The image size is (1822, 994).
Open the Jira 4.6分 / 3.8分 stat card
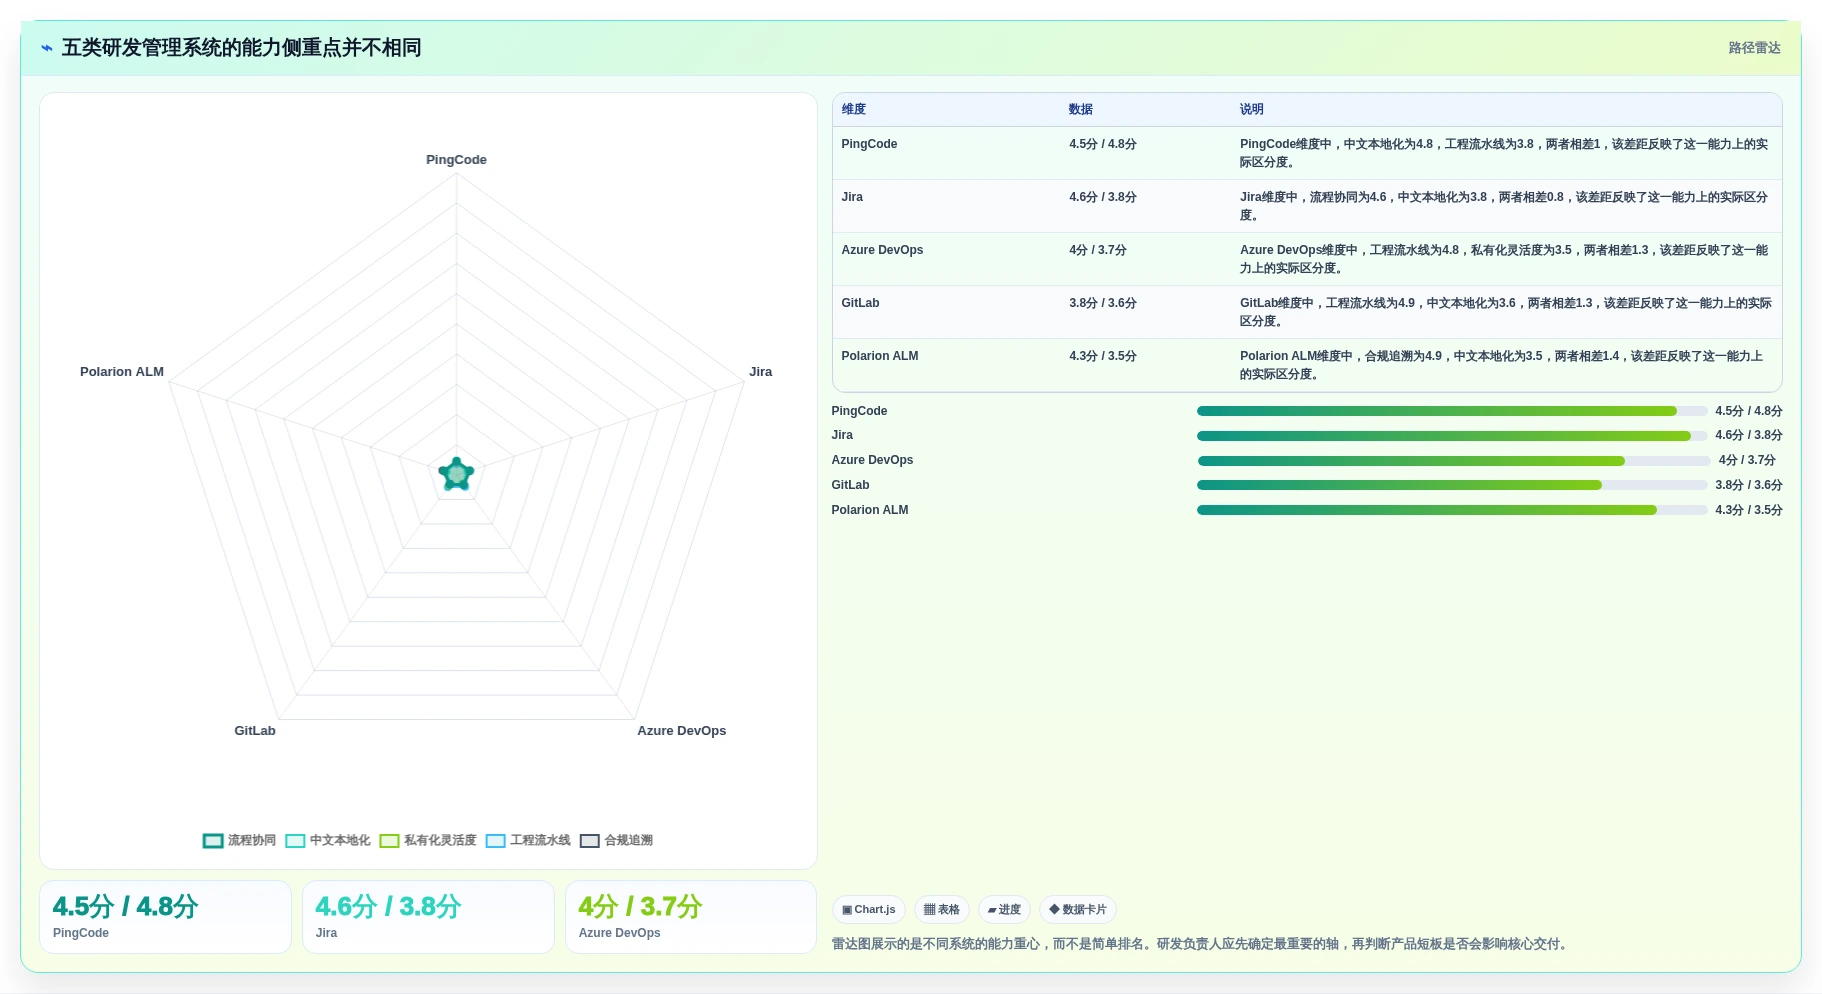[428, 917]
